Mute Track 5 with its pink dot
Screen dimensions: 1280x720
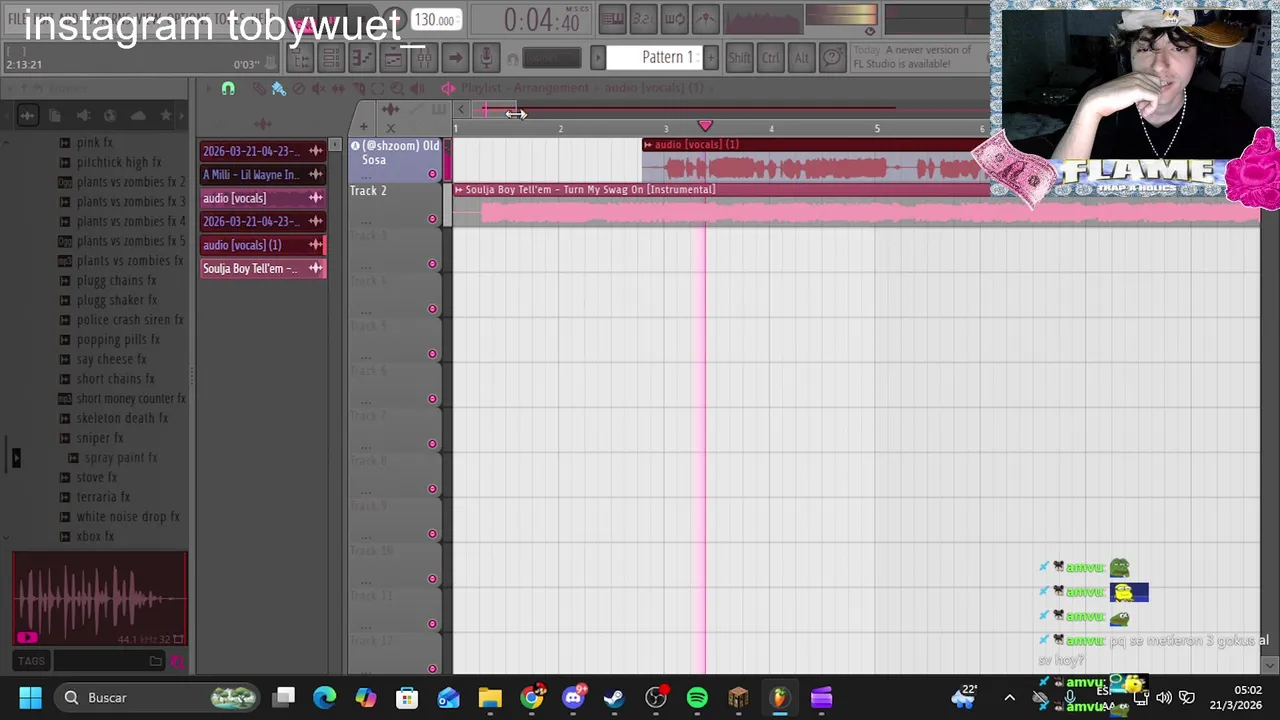click(x=433, y=354)
